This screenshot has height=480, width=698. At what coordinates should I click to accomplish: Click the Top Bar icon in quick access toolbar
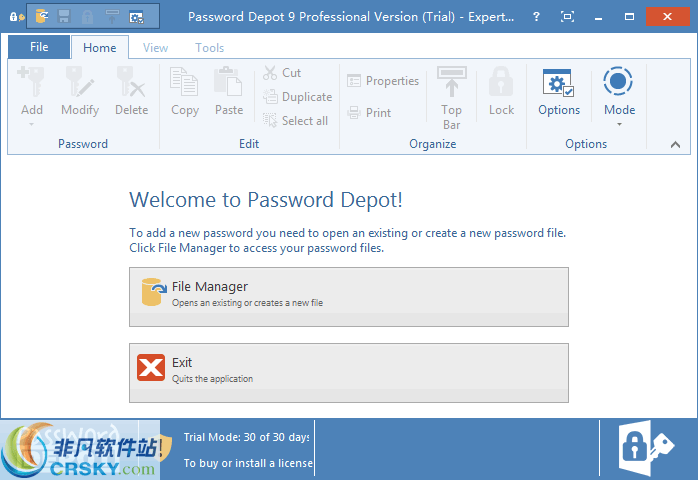point(112,16)
